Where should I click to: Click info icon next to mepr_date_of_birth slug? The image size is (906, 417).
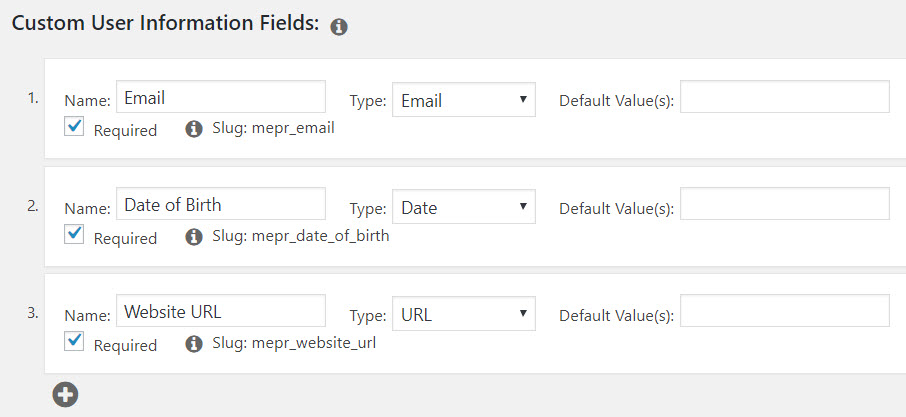pos(194,237)
